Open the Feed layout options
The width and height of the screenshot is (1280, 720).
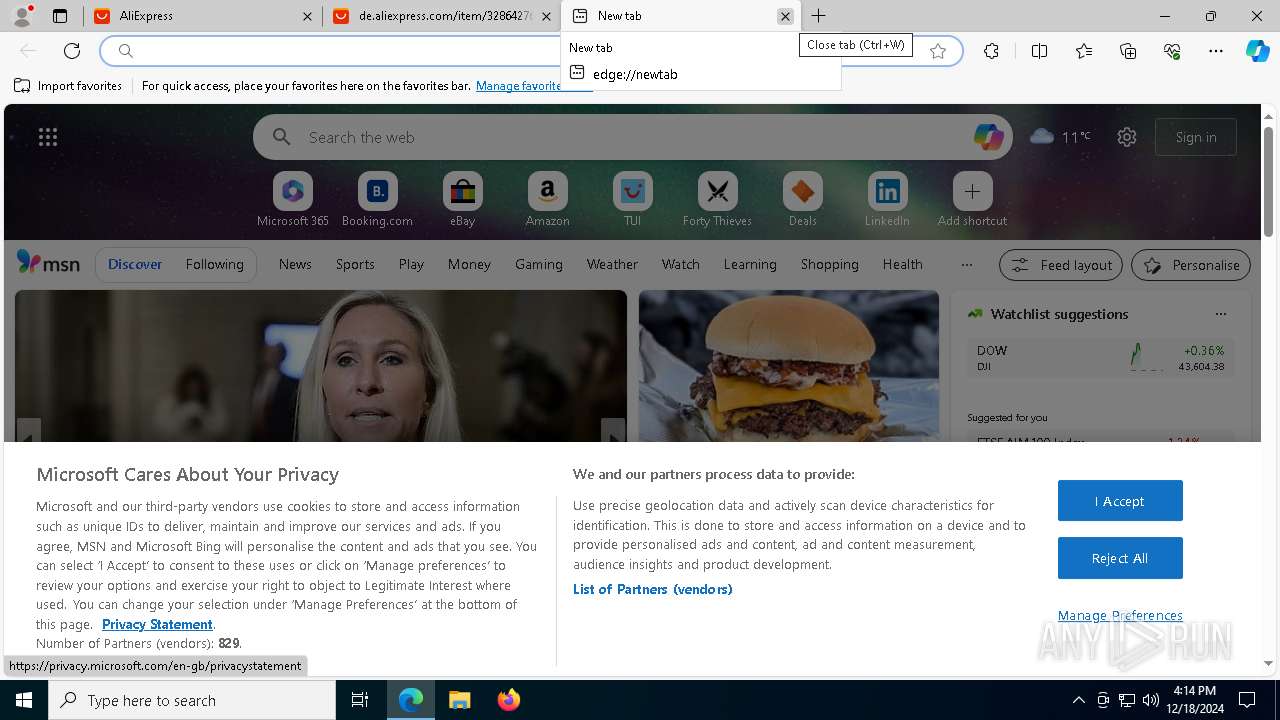coord(1061,265)
